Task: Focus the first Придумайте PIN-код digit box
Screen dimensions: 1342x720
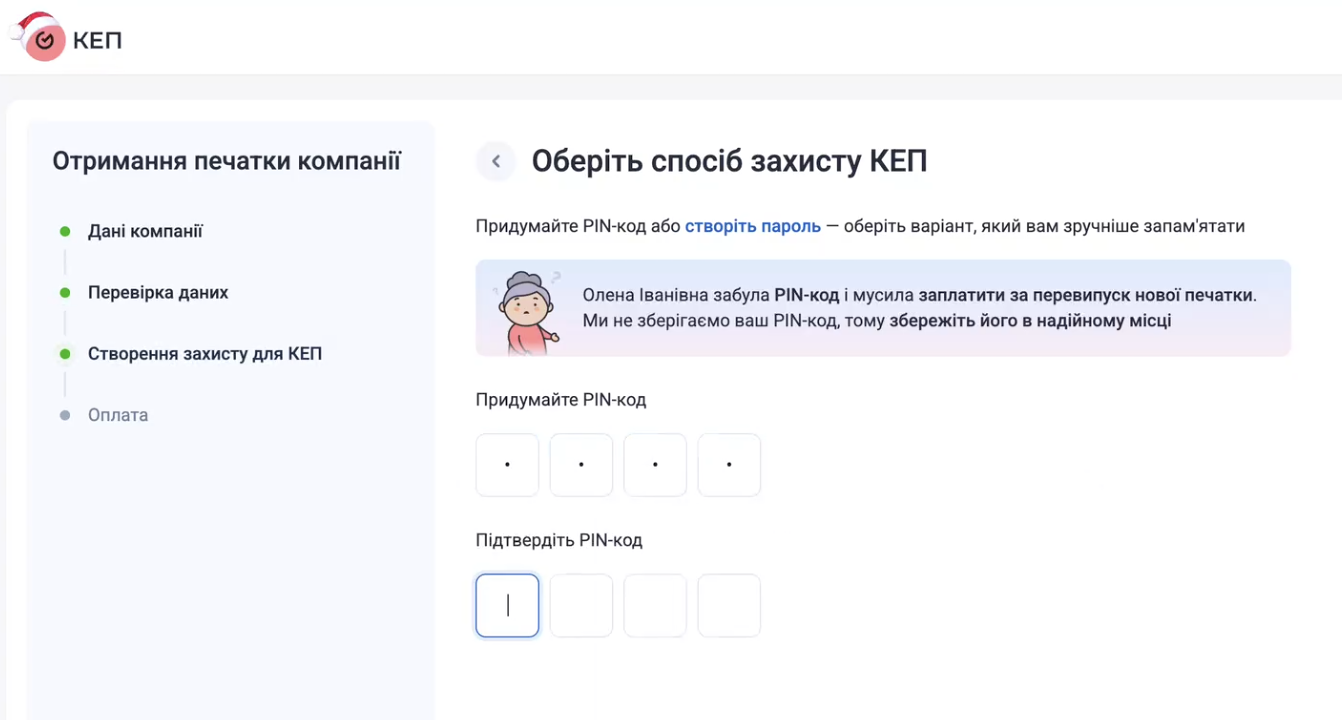Action: 507,465
